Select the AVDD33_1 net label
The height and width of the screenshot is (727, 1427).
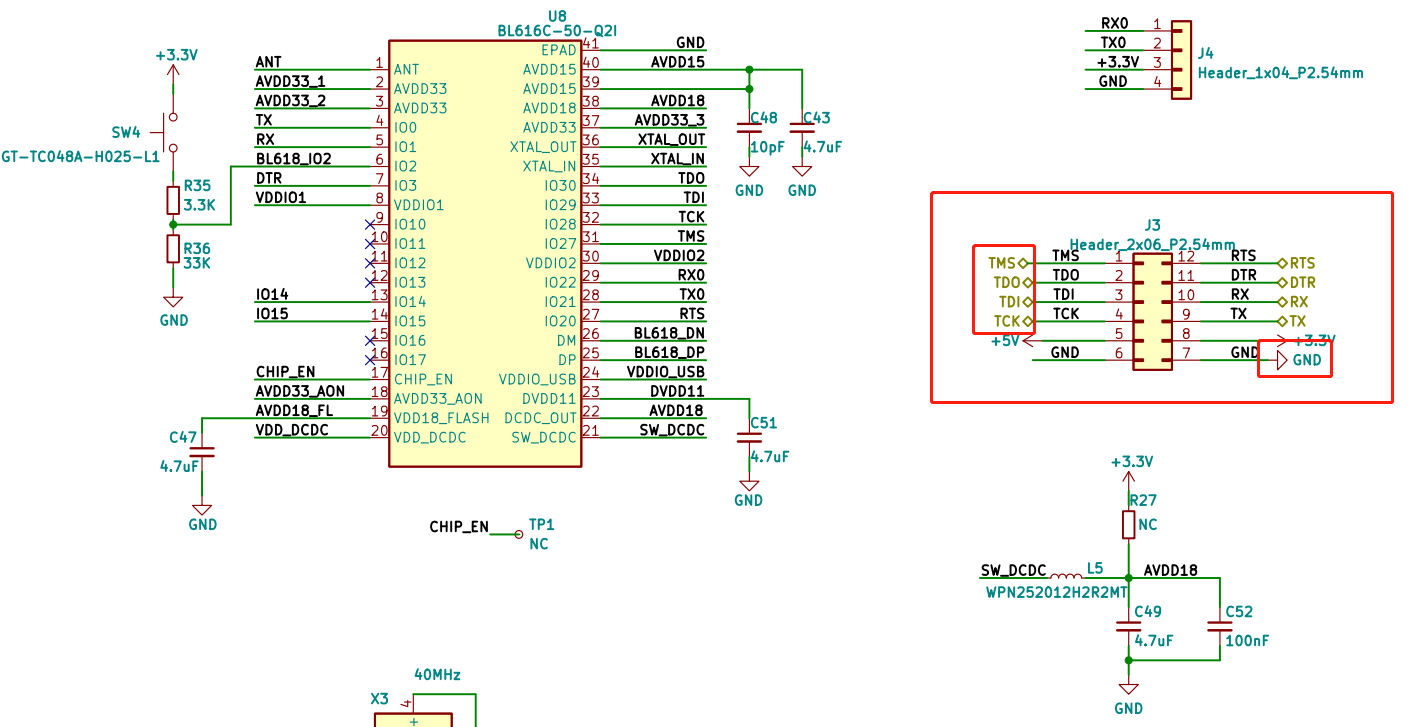290,81
